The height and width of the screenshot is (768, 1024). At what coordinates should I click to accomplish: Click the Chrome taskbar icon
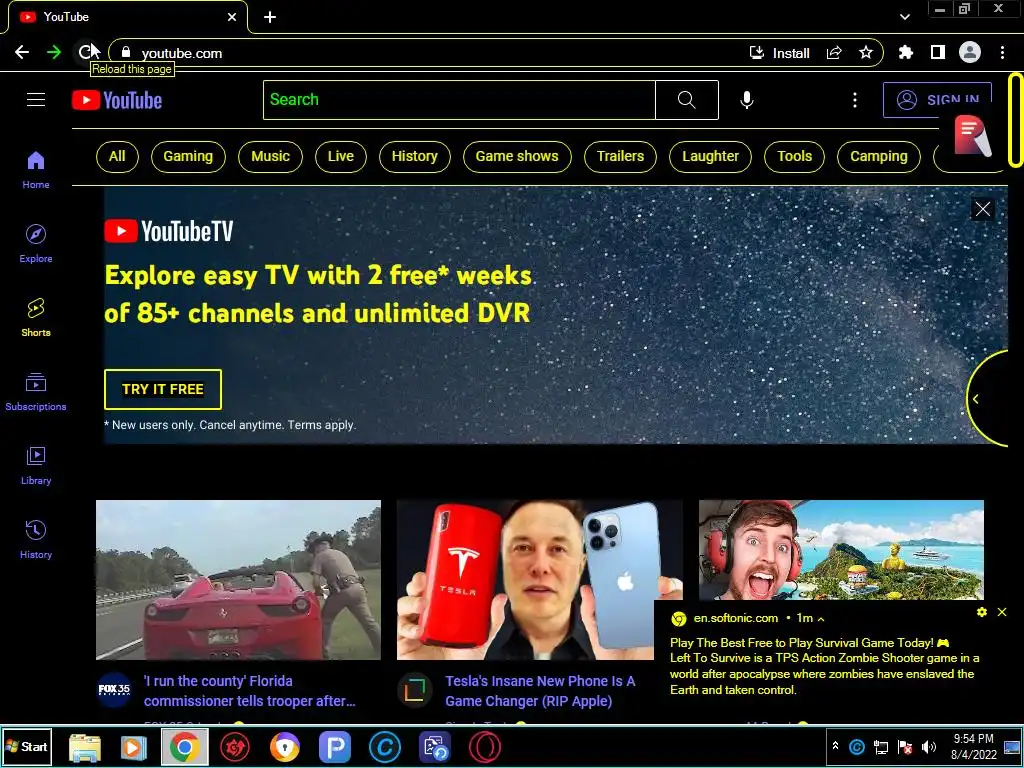point(185,747)
